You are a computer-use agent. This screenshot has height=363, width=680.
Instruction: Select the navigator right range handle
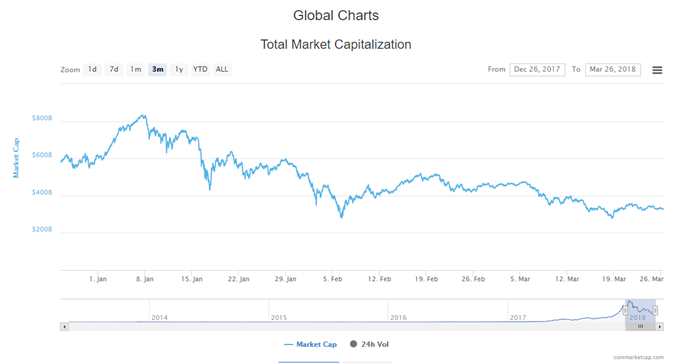655,311
